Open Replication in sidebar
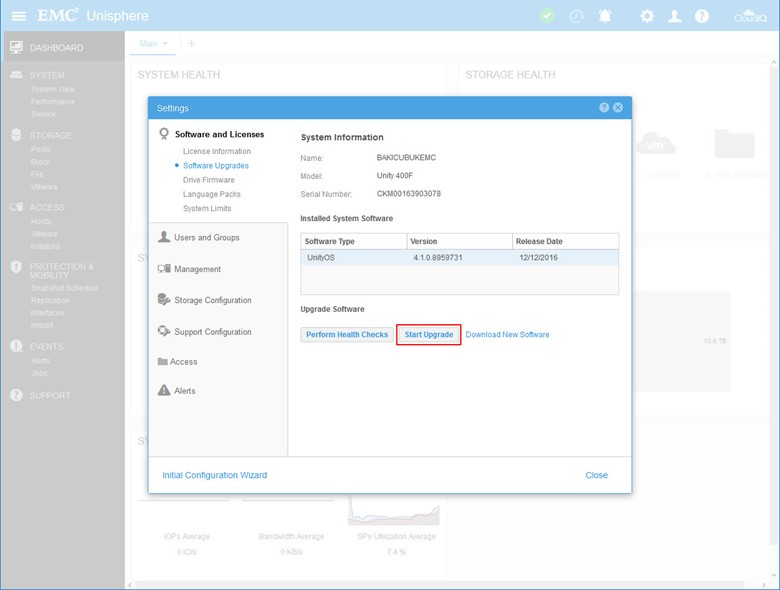 pos(50,300)
